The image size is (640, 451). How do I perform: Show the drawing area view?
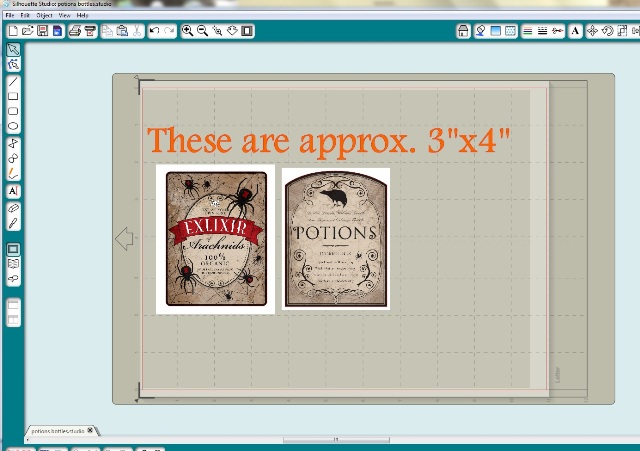[13, 249]
